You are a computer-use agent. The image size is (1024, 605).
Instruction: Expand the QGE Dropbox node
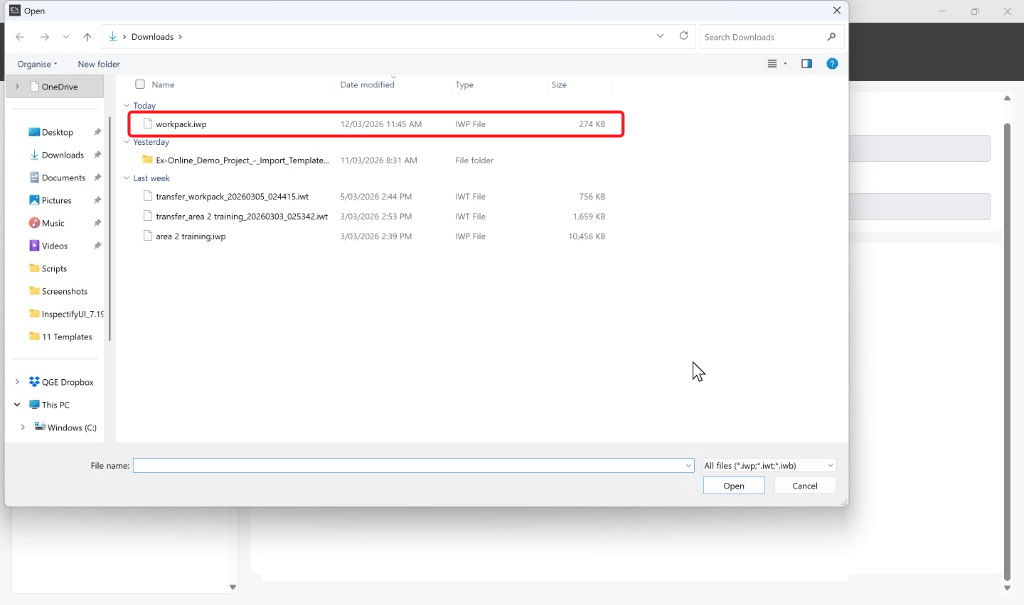point(17,382)
